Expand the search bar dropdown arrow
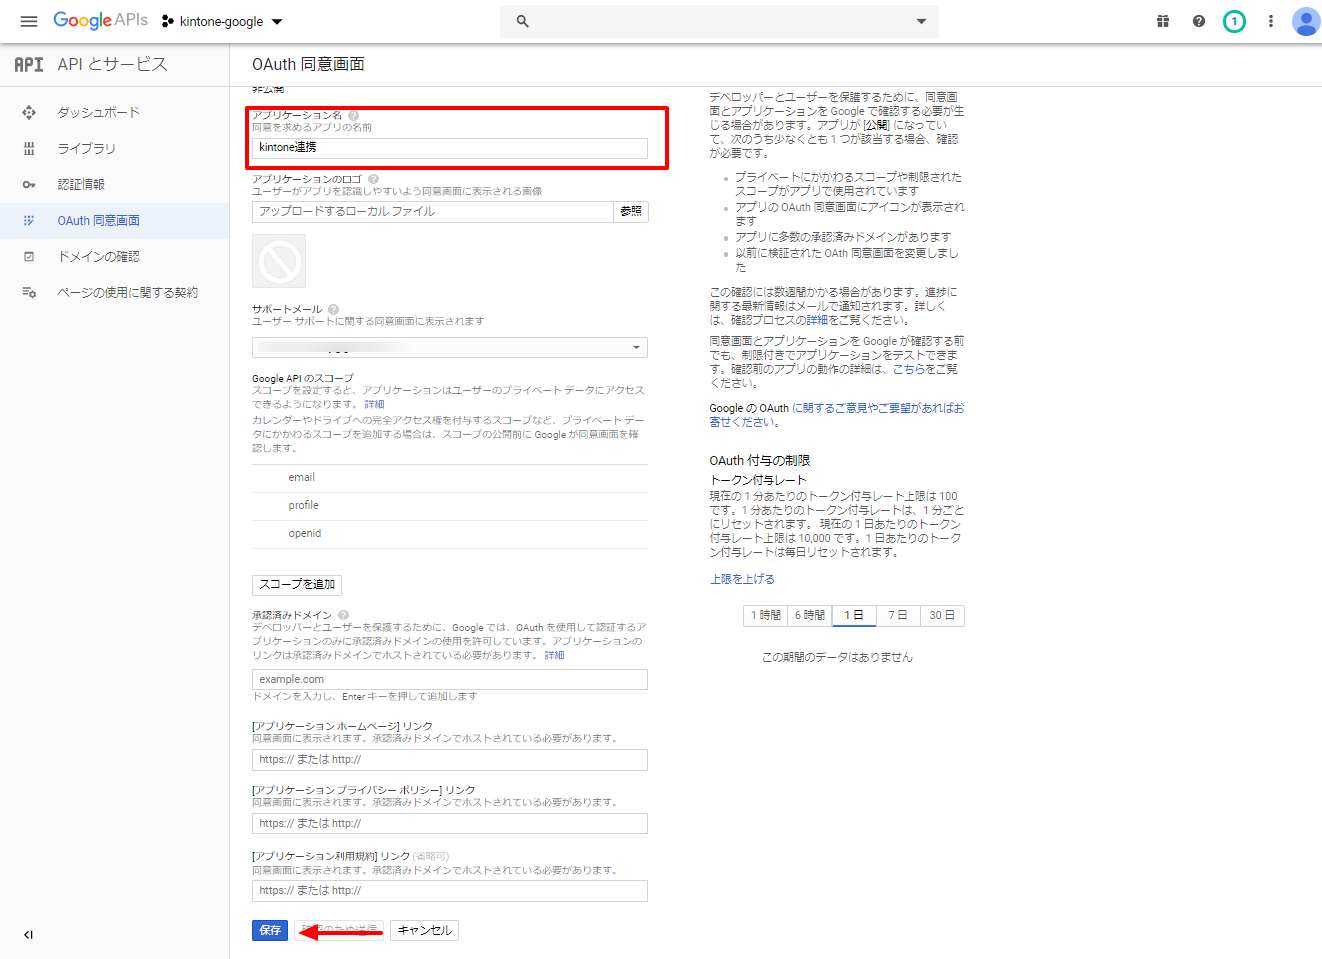The width and height of the screenshot is (1322, 959). [x=921, y=21]
